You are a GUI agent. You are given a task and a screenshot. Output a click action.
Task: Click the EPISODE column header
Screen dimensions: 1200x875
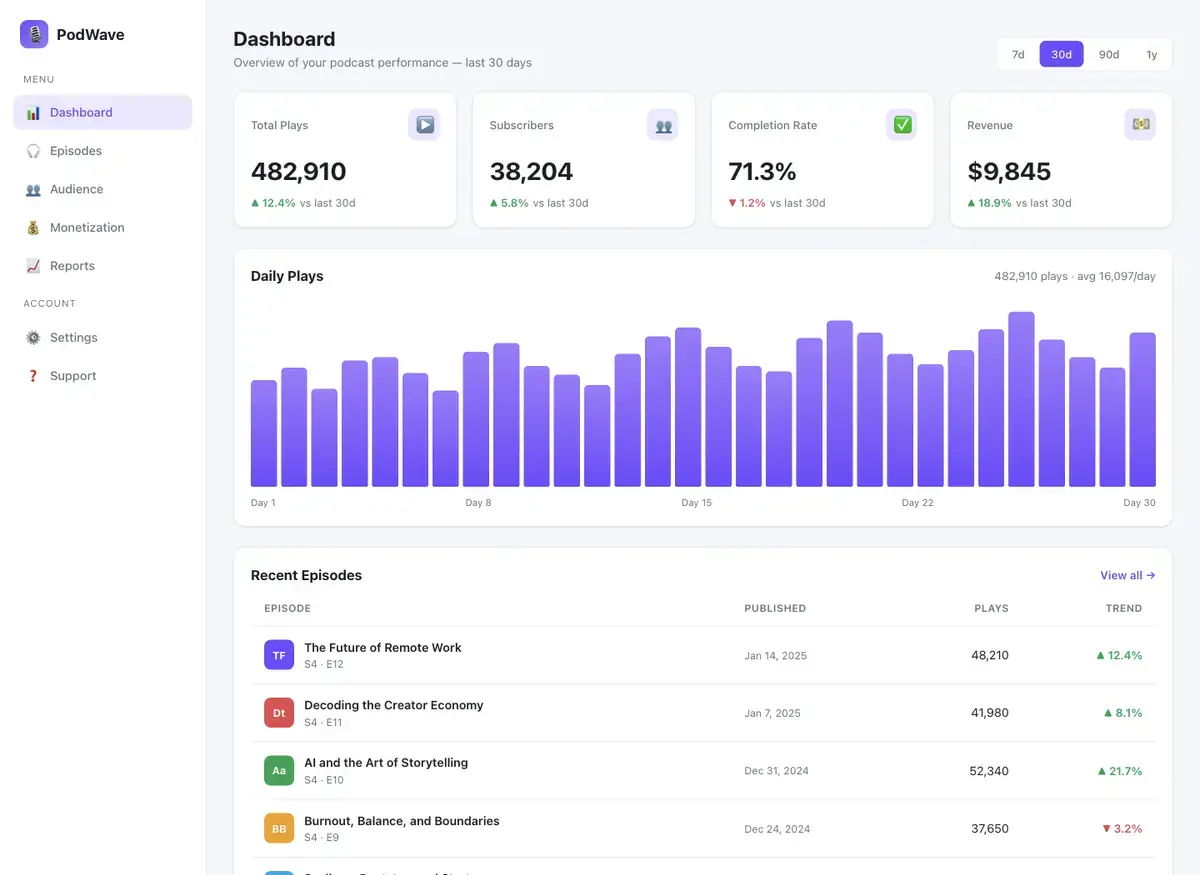pos(288,608)
